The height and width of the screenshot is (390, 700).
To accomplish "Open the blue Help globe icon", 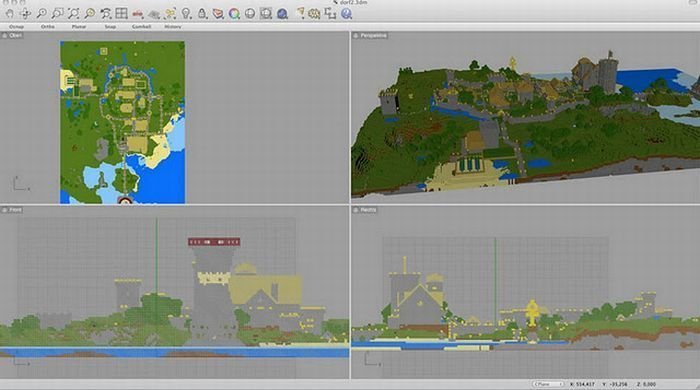I will tap(346, 14).
